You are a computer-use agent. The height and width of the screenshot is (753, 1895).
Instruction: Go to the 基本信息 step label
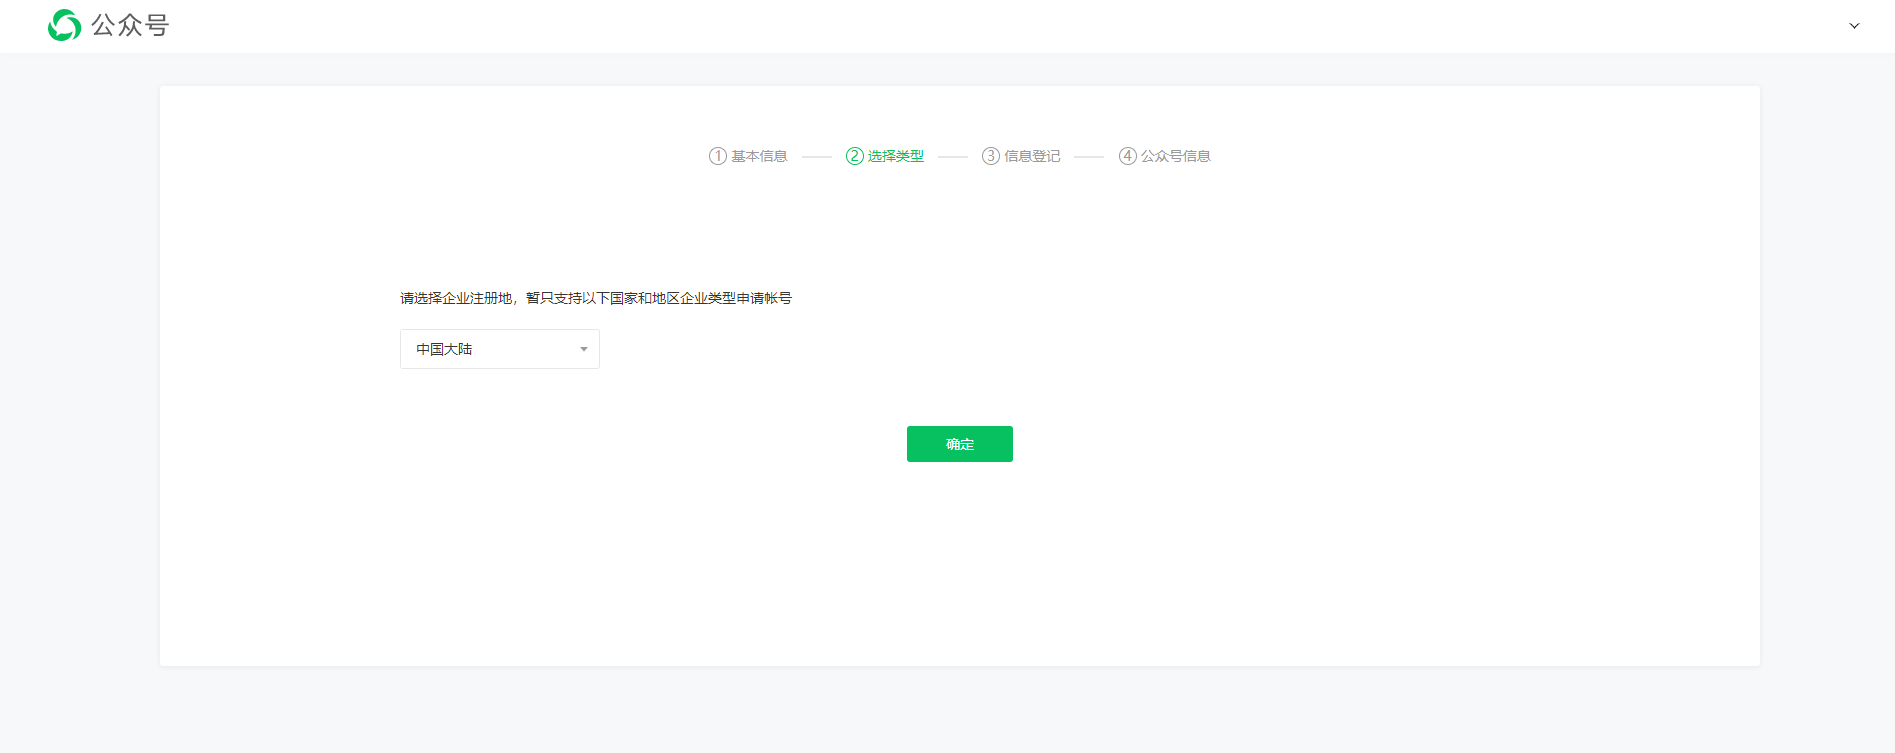tap(759, 156)
